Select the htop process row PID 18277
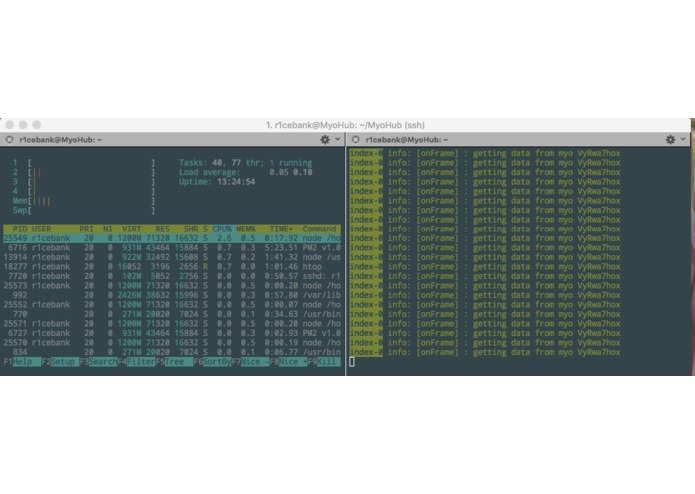Viewport: 695px width, 494px height. 172,266
